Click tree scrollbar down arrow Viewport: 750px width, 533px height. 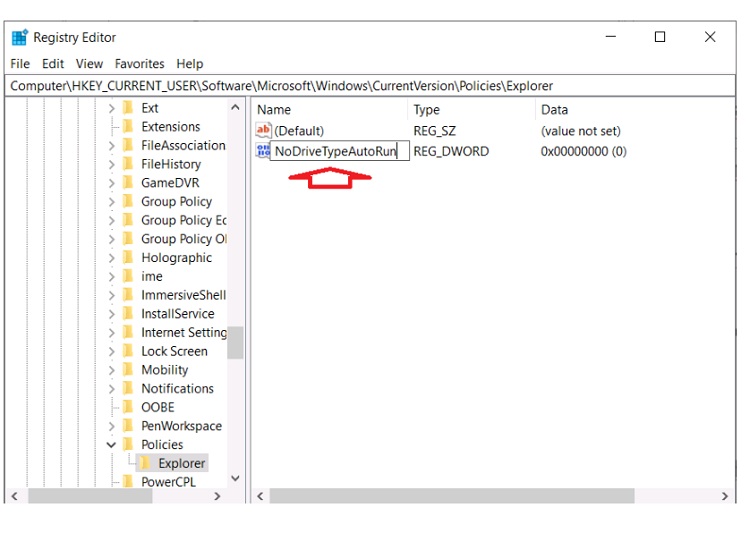click(x=235, y=478)
